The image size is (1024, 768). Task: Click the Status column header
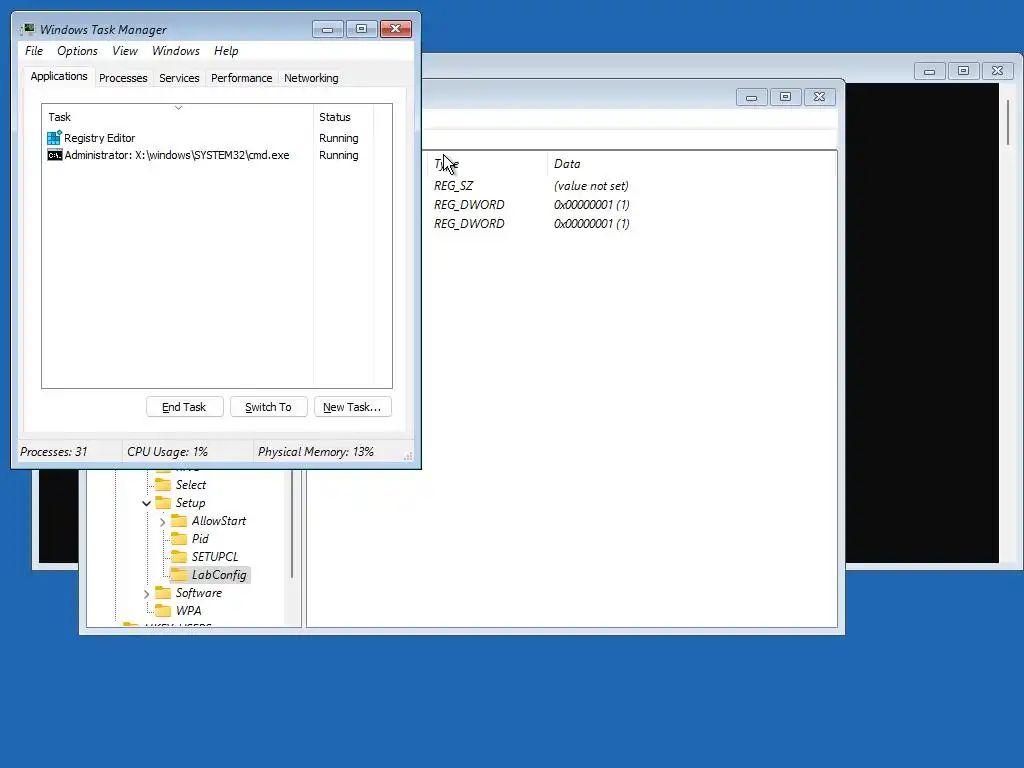[343, 117]
